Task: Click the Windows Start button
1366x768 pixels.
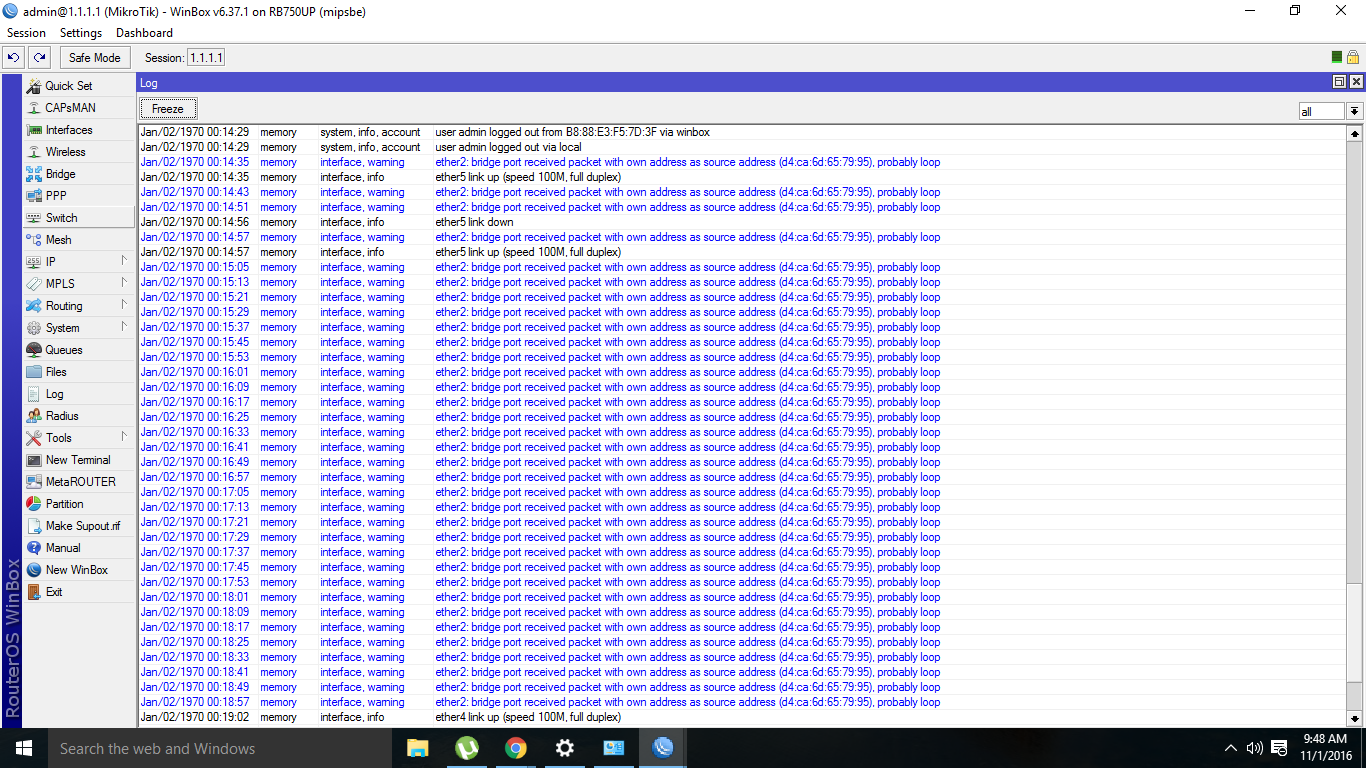Action: click(24, 748)
